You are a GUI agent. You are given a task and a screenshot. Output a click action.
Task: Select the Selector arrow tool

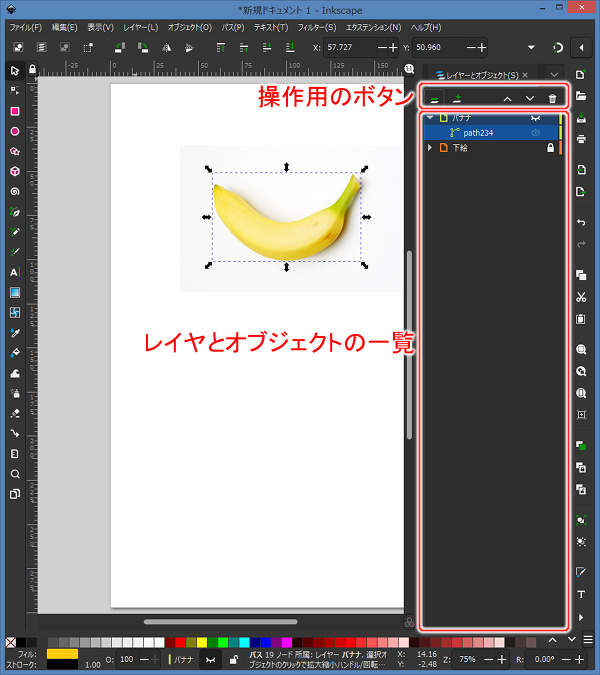(15, 71)
